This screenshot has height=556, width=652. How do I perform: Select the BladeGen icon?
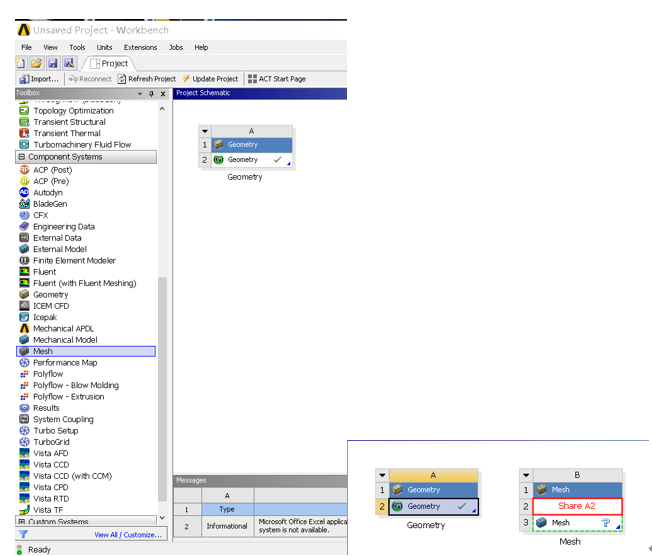pyautogui.click(x=24, y=204)
